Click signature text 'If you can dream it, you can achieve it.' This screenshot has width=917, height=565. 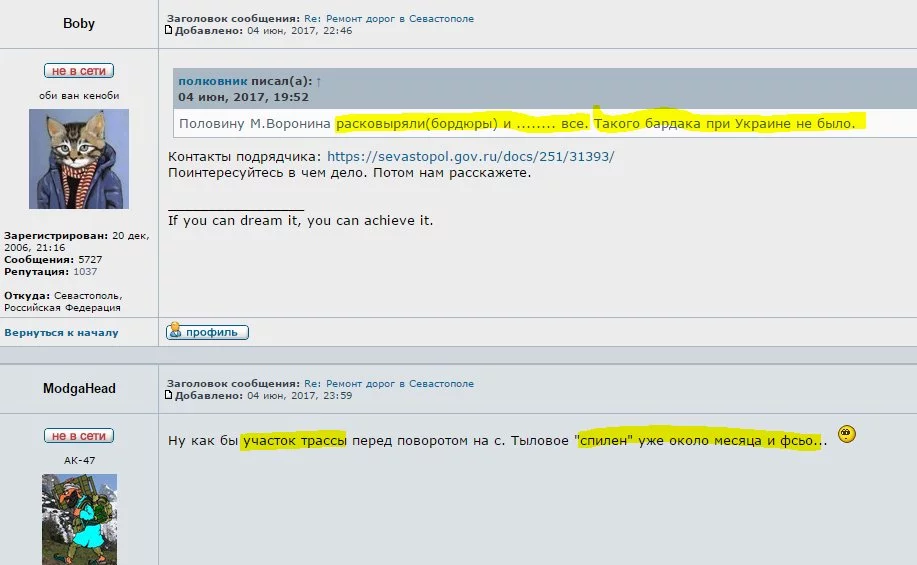[301, 221]
